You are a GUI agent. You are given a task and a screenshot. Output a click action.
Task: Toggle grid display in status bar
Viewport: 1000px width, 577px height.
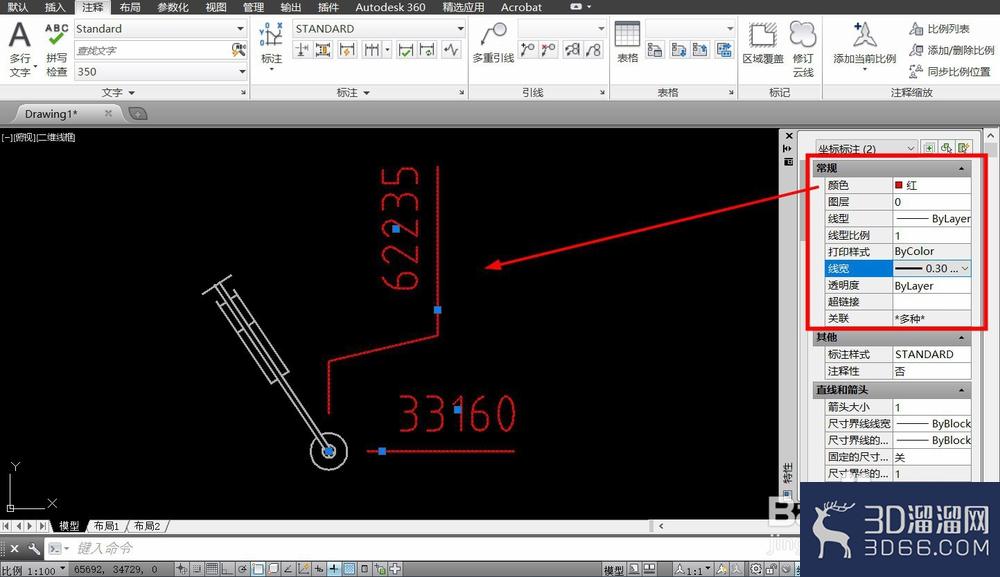[x=212, y=569]
